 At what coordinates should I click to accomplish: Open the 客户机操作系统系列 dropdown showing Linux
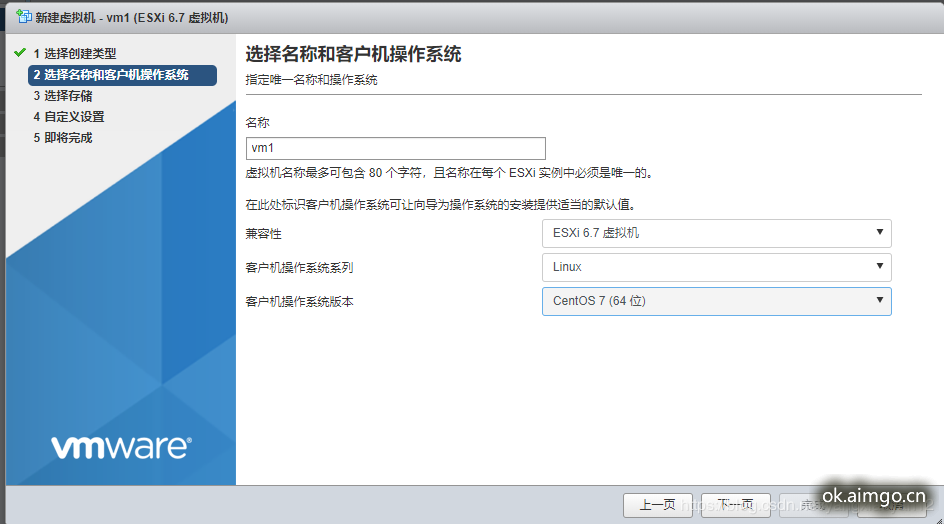(x=716, y=267)
